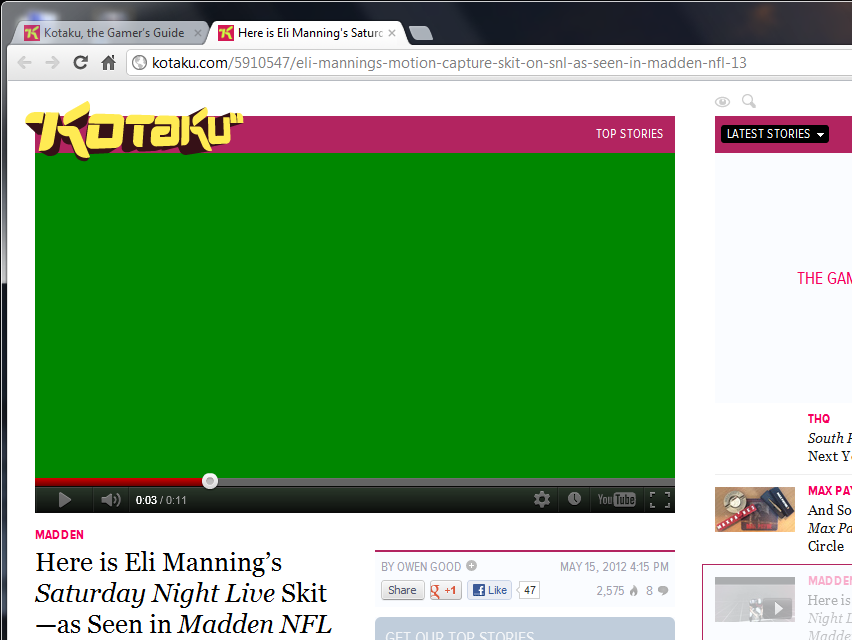Click the sidebar Madden story title
Screen dimensions: 852x640
point(829,618)
